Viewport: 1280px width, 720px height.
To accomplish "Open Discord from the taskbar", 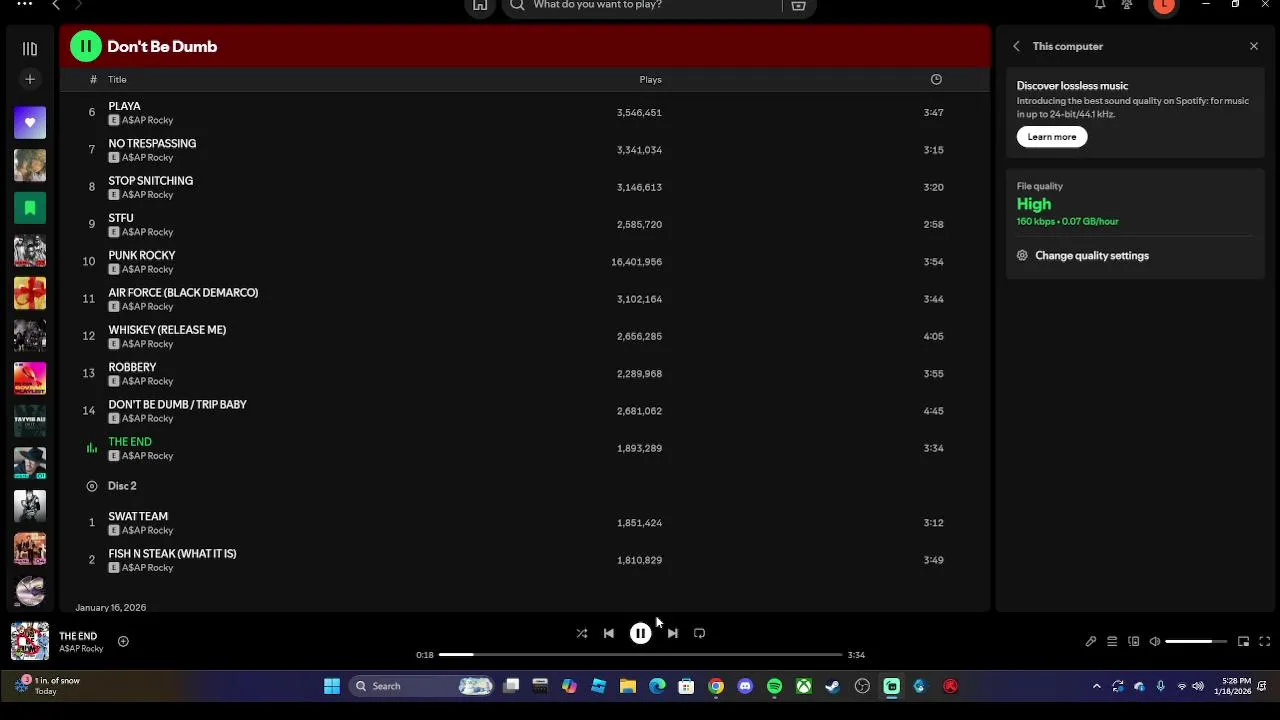I will click(x=745, y=686).
